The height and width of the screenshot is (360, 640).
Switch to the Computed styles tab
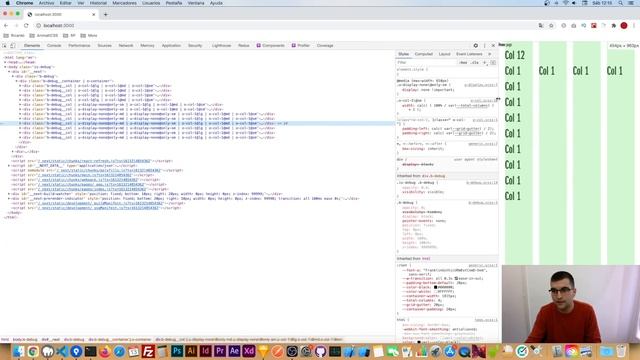pyautogui.click(x=424, y=54)
